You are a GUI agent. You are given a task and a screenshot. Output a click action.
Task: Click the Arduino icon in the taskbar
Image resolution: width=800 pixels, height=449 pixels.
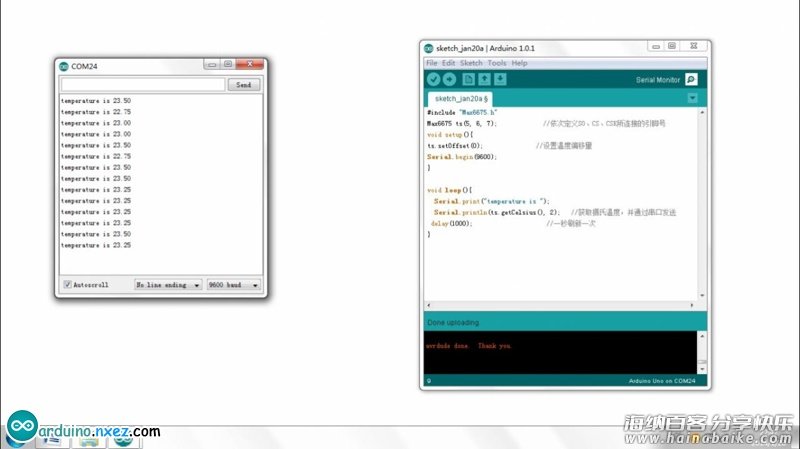click(x=123, y=440)
